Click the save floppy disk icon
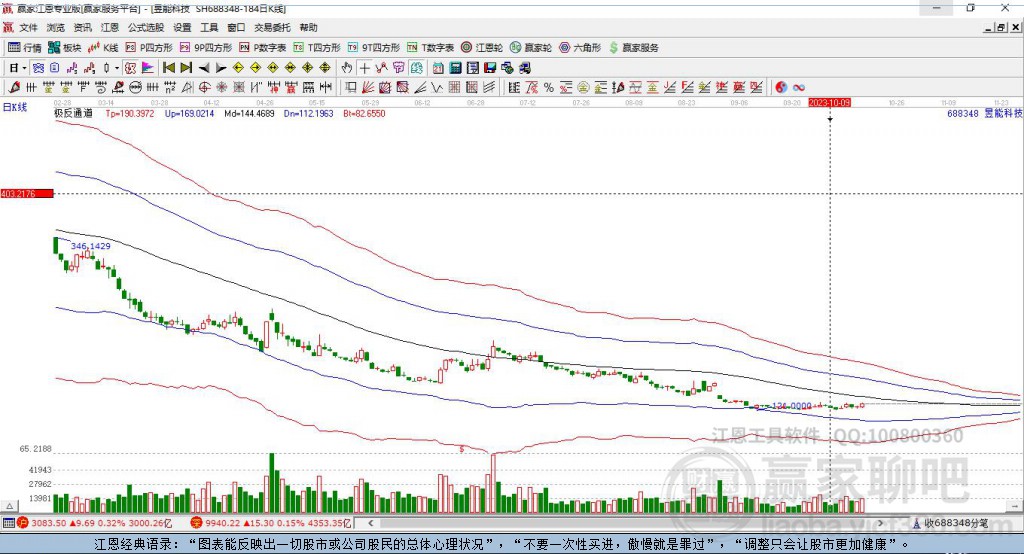 coord(490,68)
